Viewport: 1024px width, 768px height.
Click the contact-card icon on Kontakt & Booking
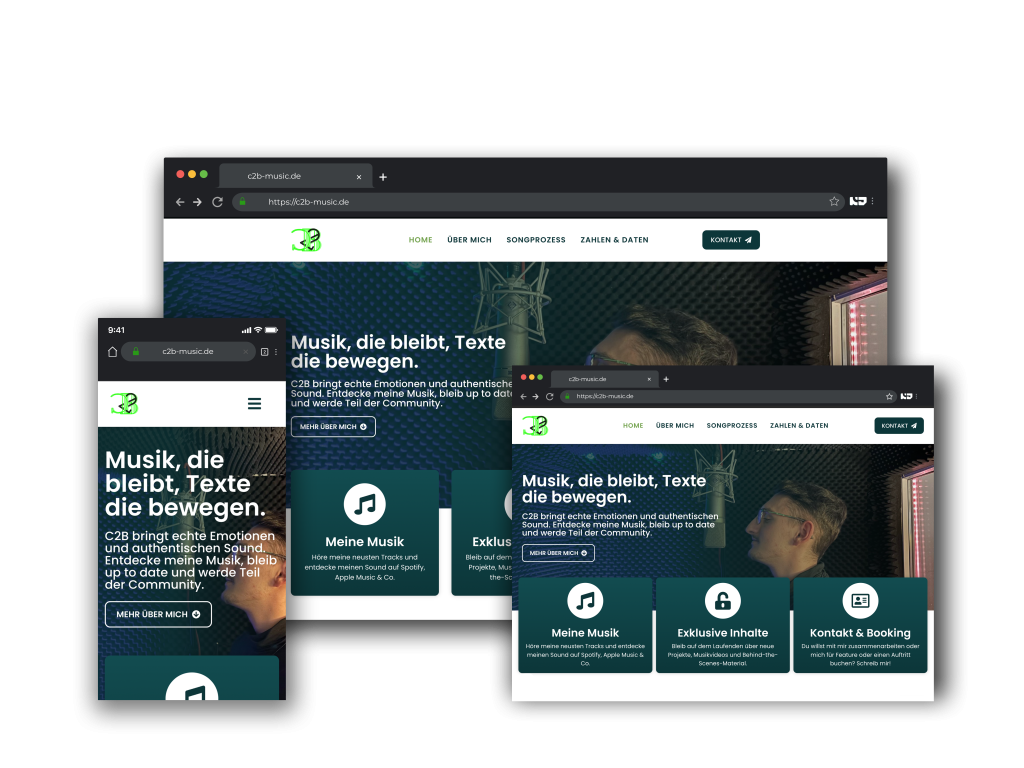(860, 600)
